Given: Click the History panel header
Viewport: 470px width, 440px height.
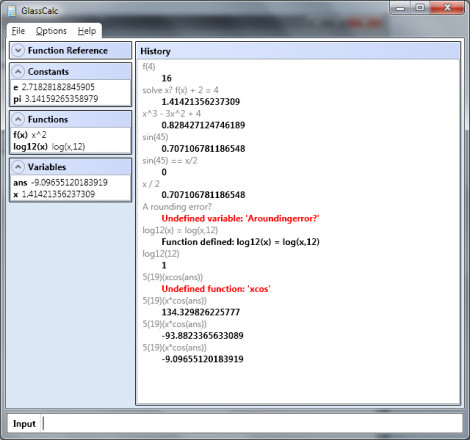Looking at the screenshot, I should point(298,51).
